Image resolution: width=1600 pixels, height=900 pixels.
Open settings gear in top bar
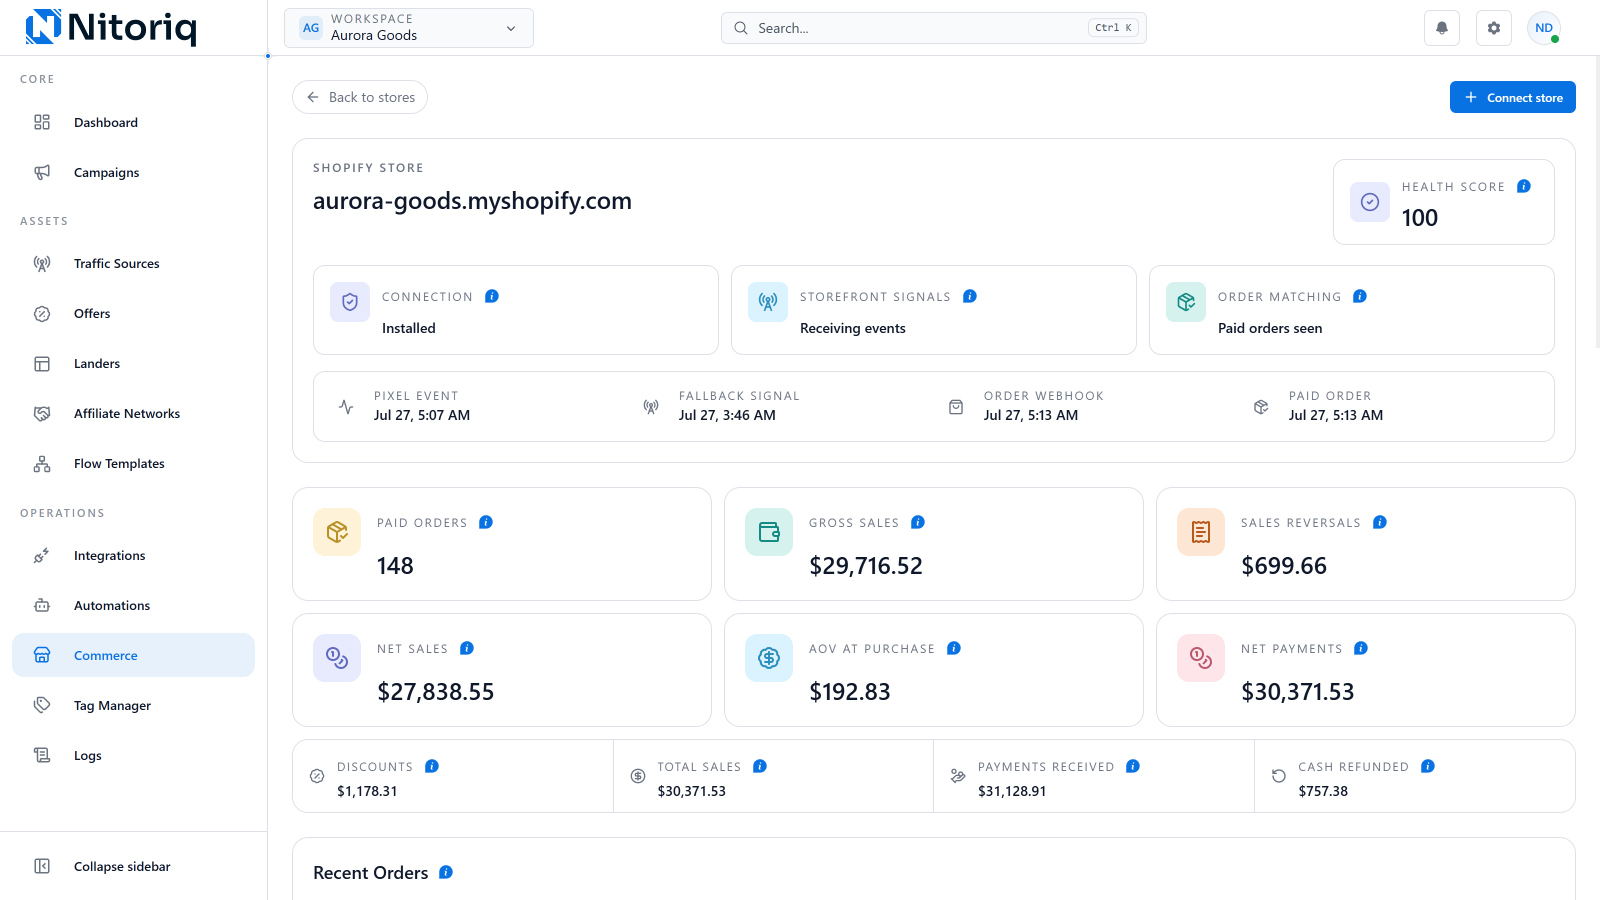(1494, 28)
